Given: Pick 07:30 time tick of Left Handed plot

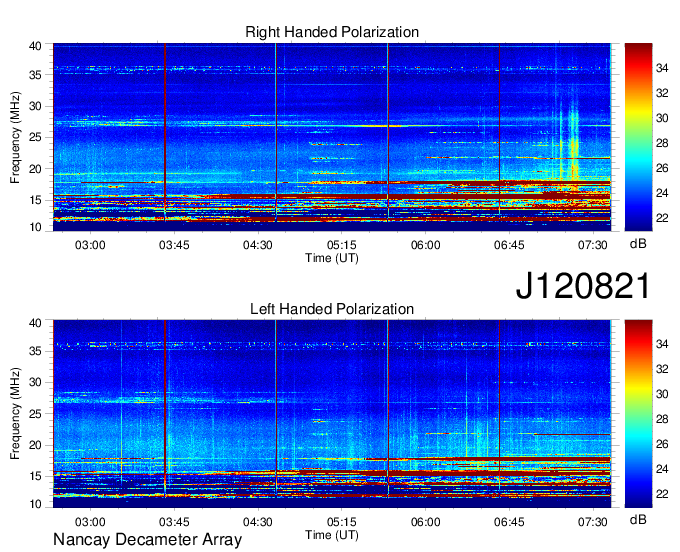Looking at the screenshot, I should [x=593, y=522].
